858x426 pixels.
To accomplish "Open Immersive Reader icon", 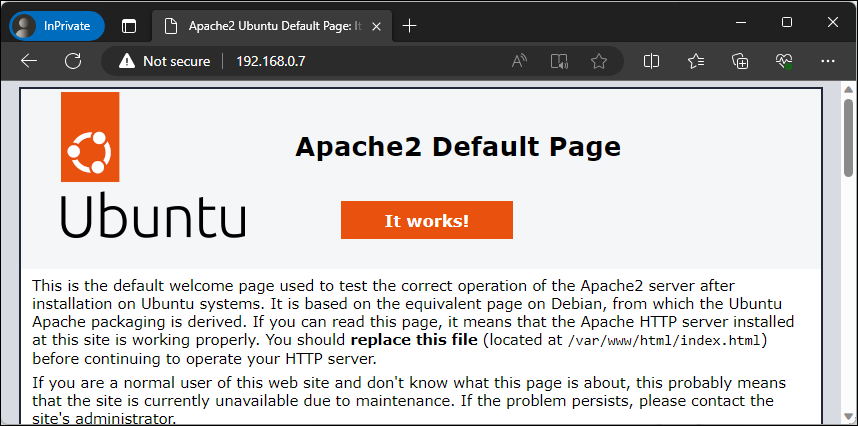I will pyautogui.click(x=559, y=61).
